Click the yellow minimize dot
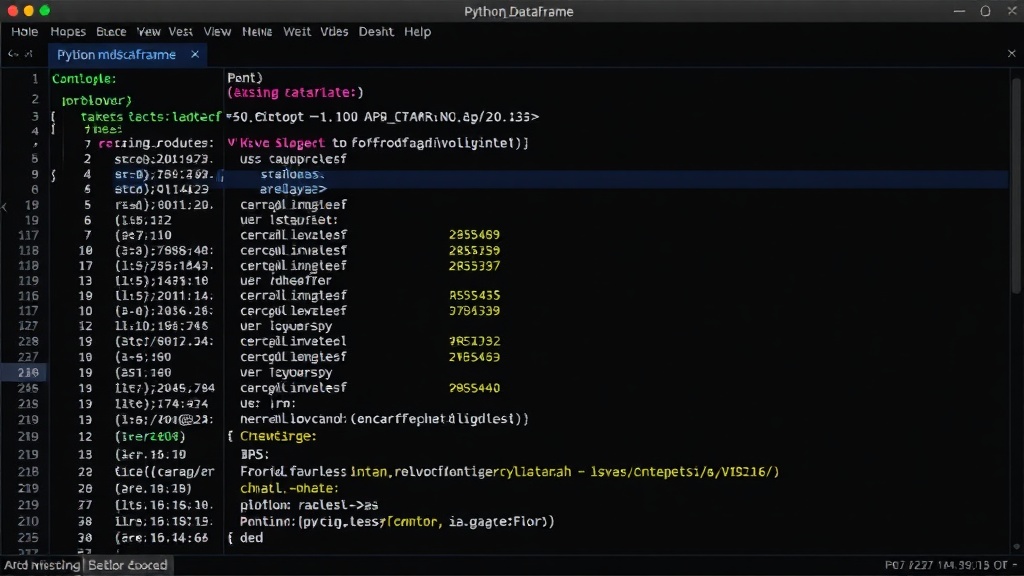Viewport: 1024px width, 576px height. (x=28, y=10)
